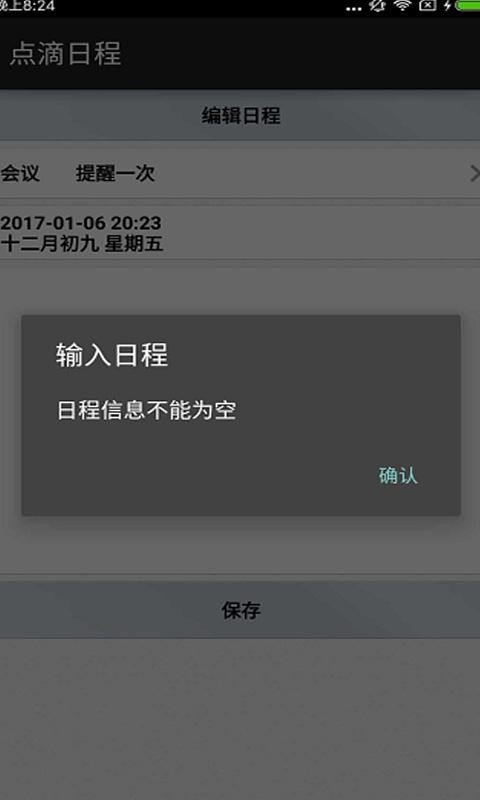Tap the Wi-Fi signal icon
The image size is (480, 800).
[402, 5]
